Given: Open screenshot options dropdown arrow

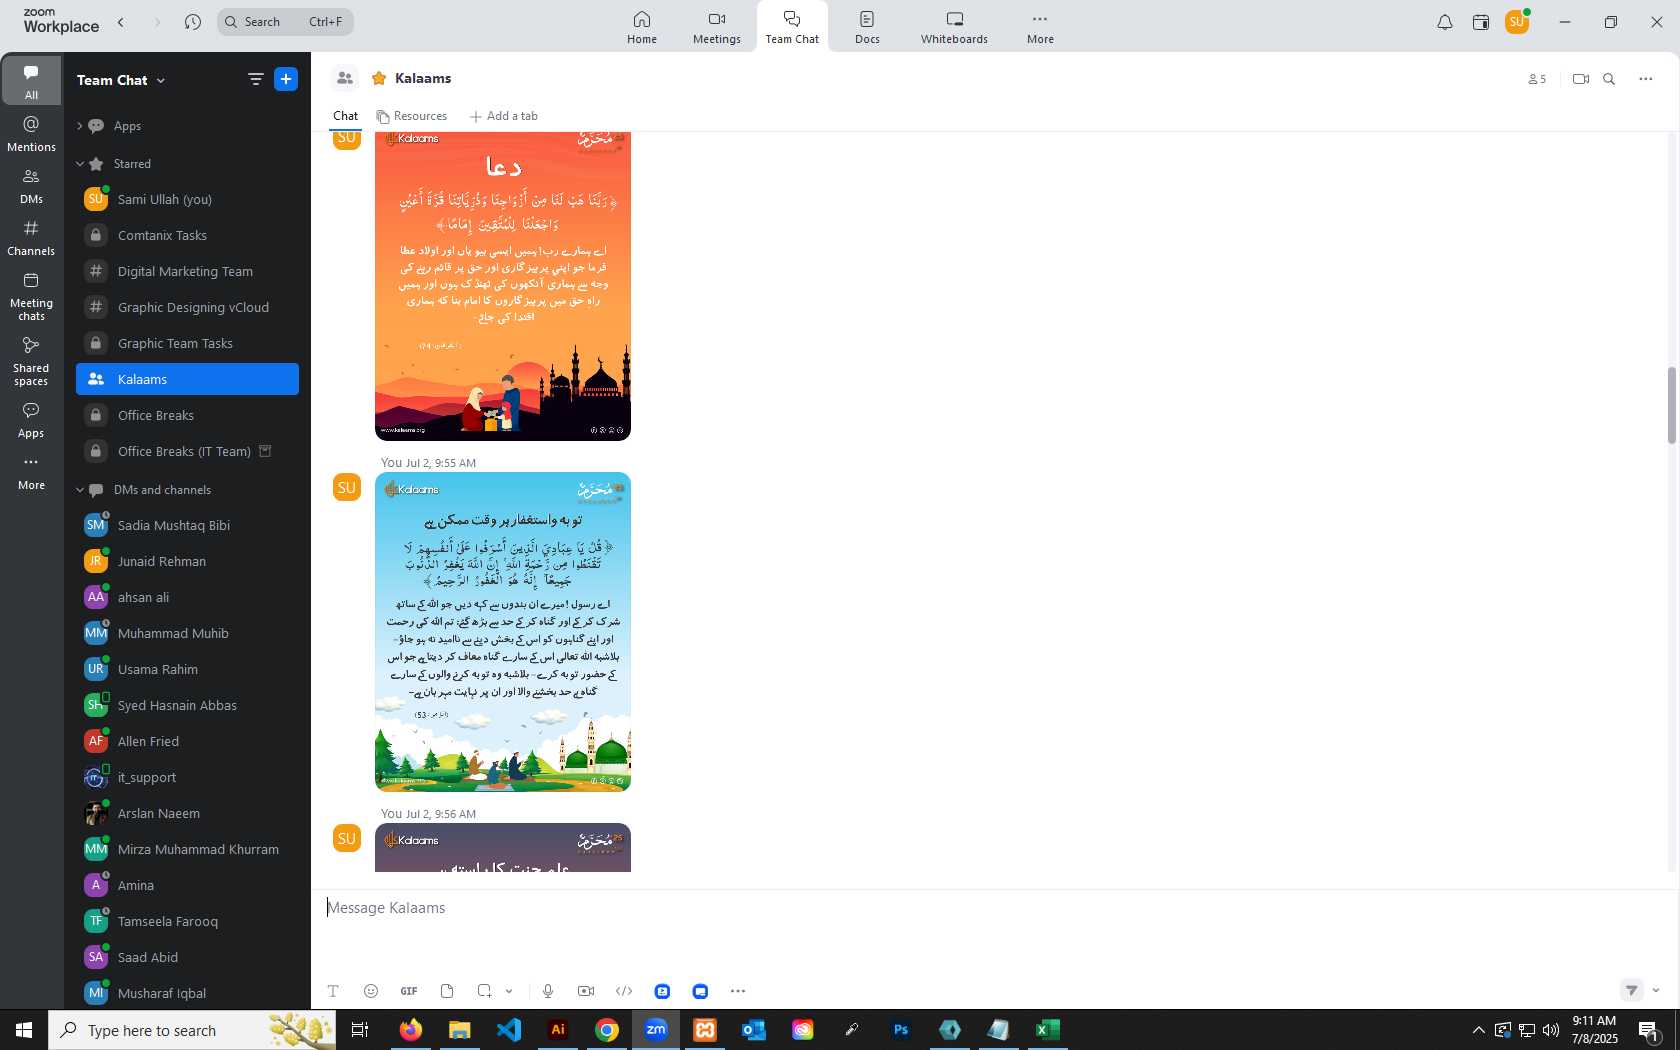Looking at the screenshot, I should [x=509, y=991].
